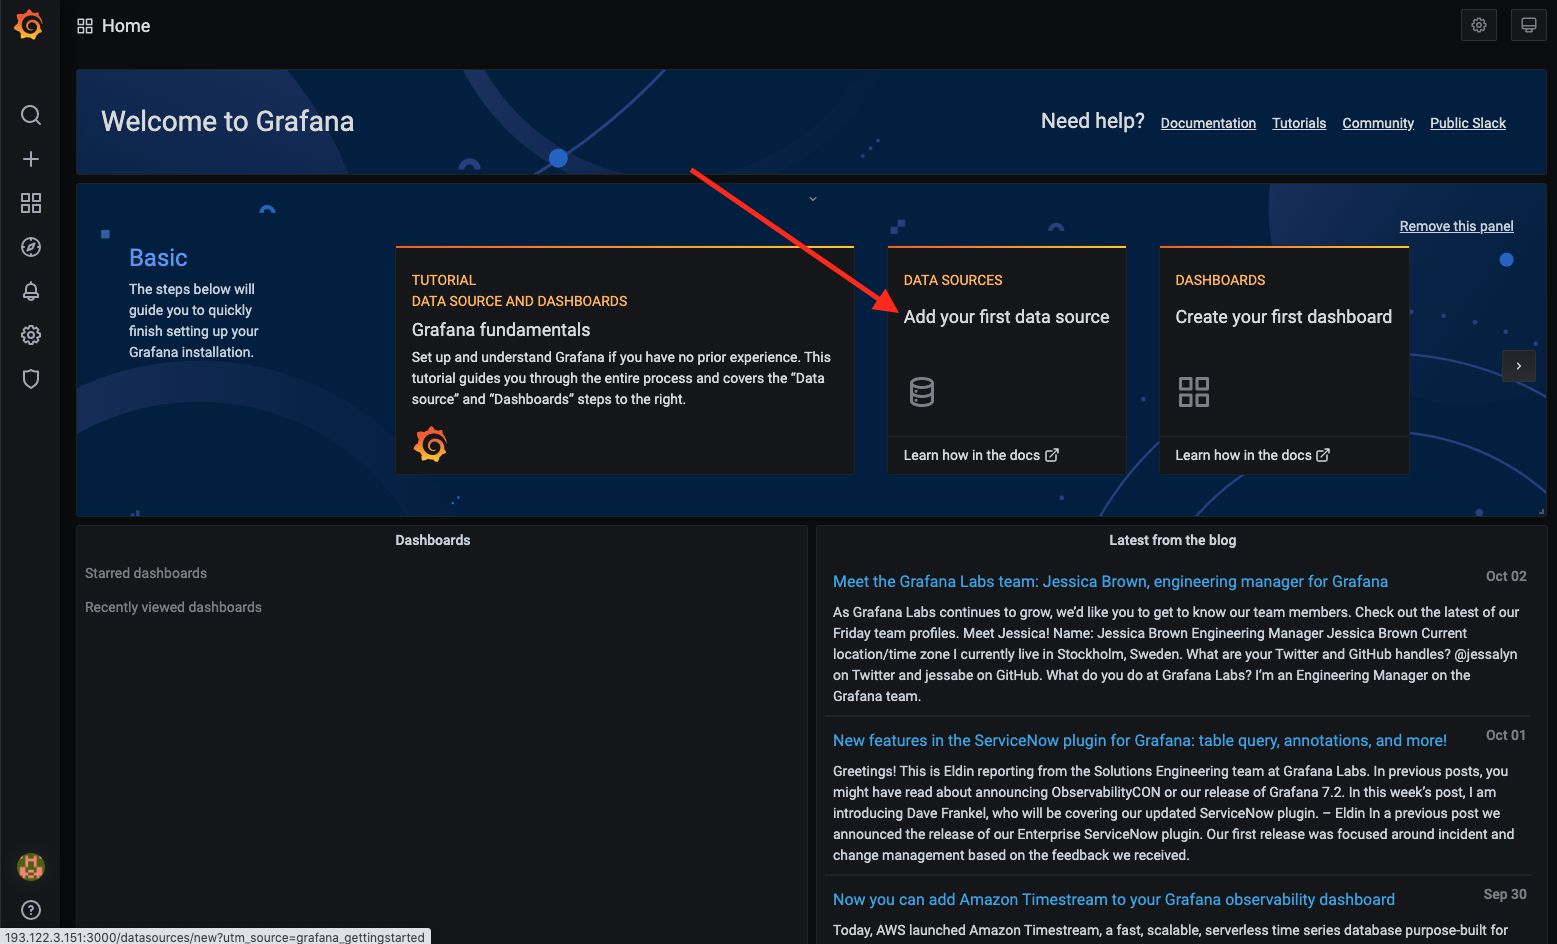Open the Home dashboard picker title
Screen dimensions: 1557x944
126,26
